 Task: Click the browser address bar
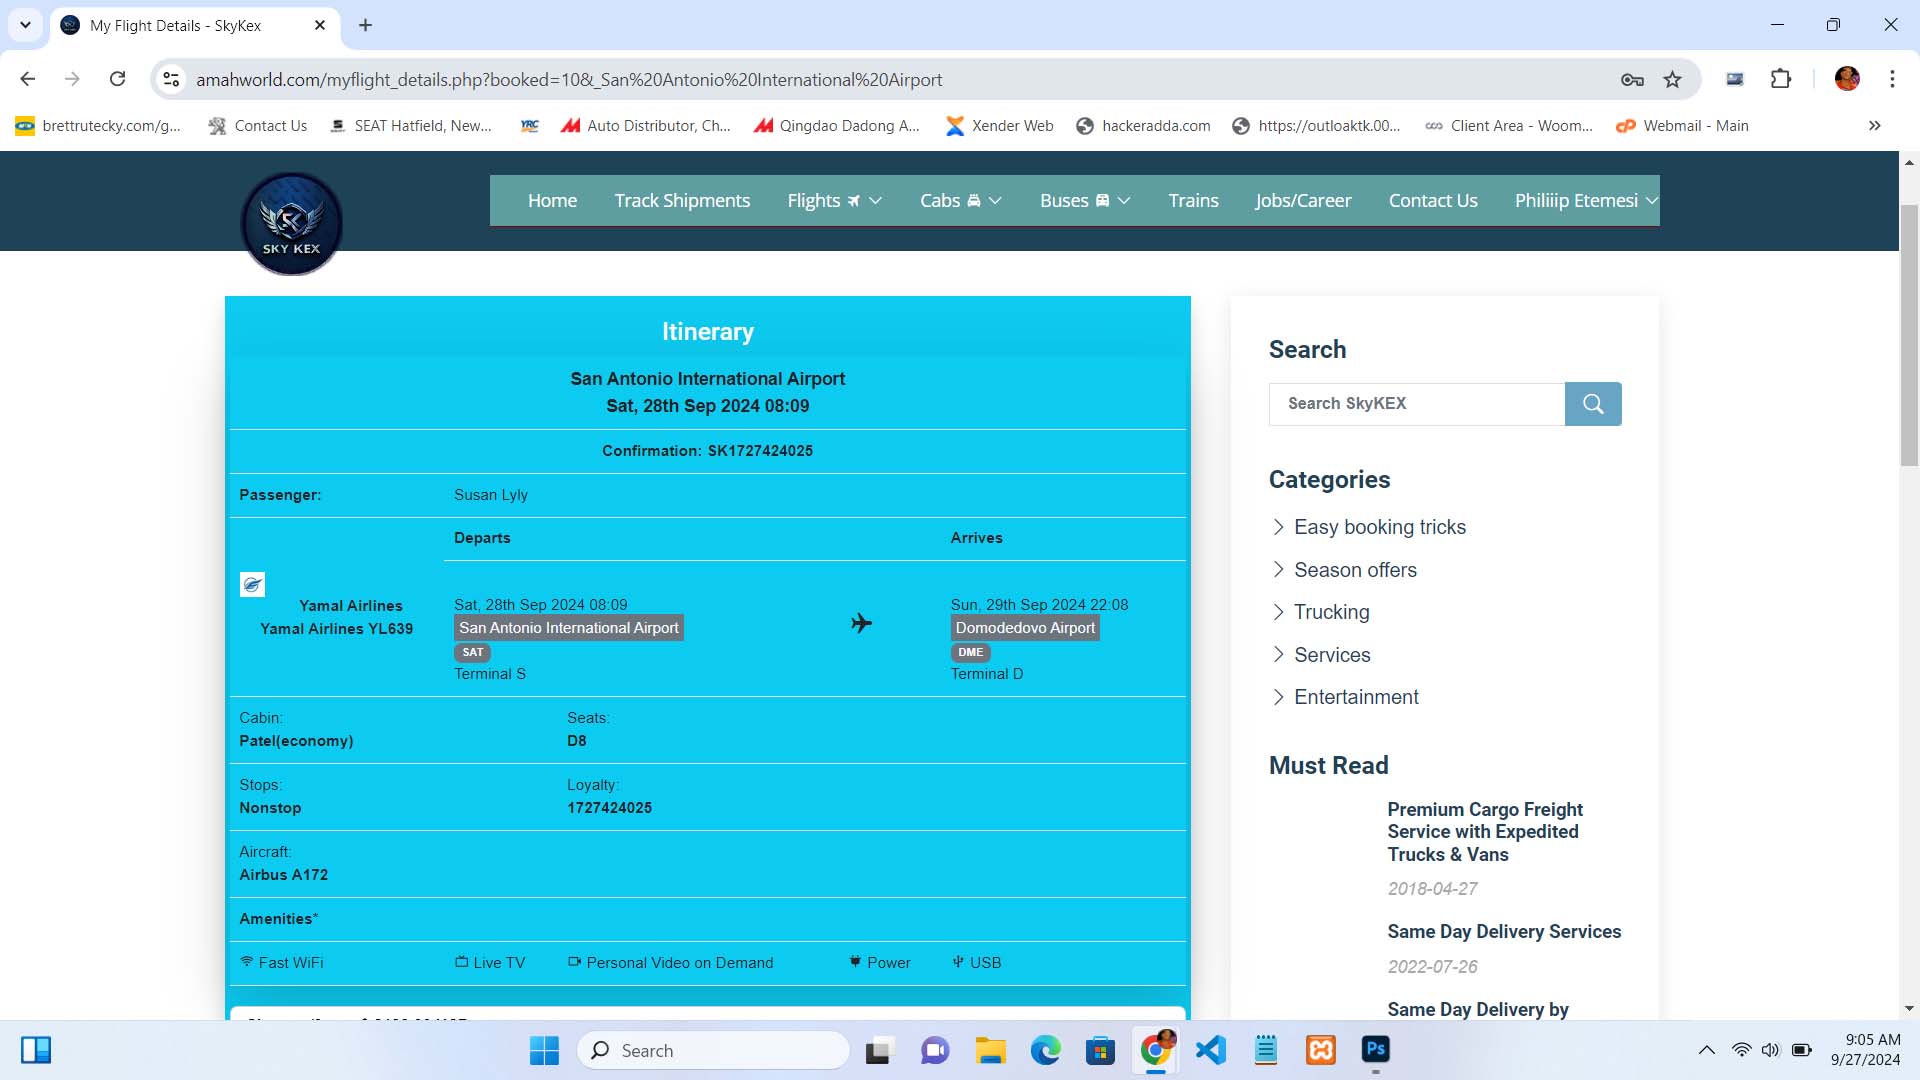(x=900, y=79)
